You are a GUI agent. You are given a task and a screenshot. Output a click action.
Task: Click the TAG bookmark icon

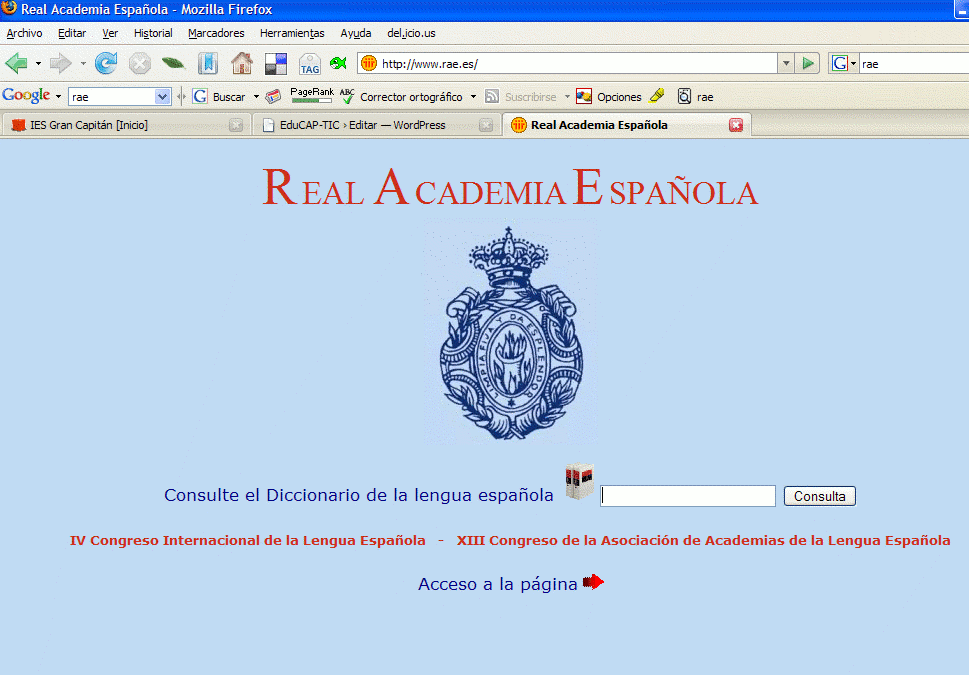310,64
